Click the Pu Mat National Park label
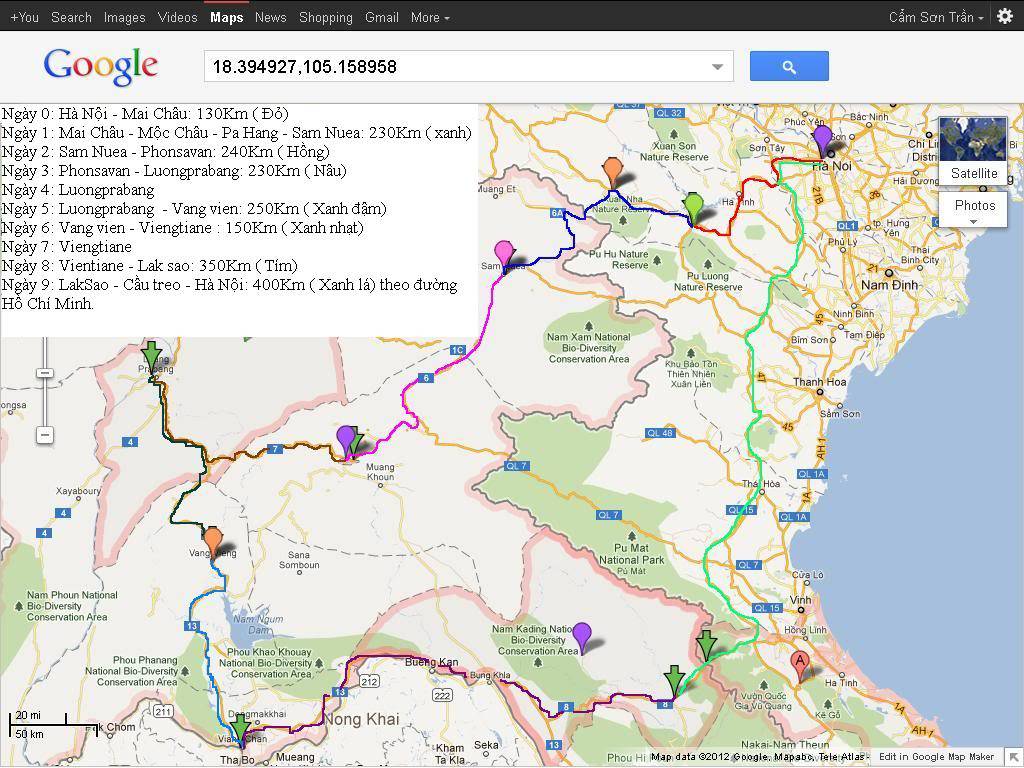 [632, 554]
